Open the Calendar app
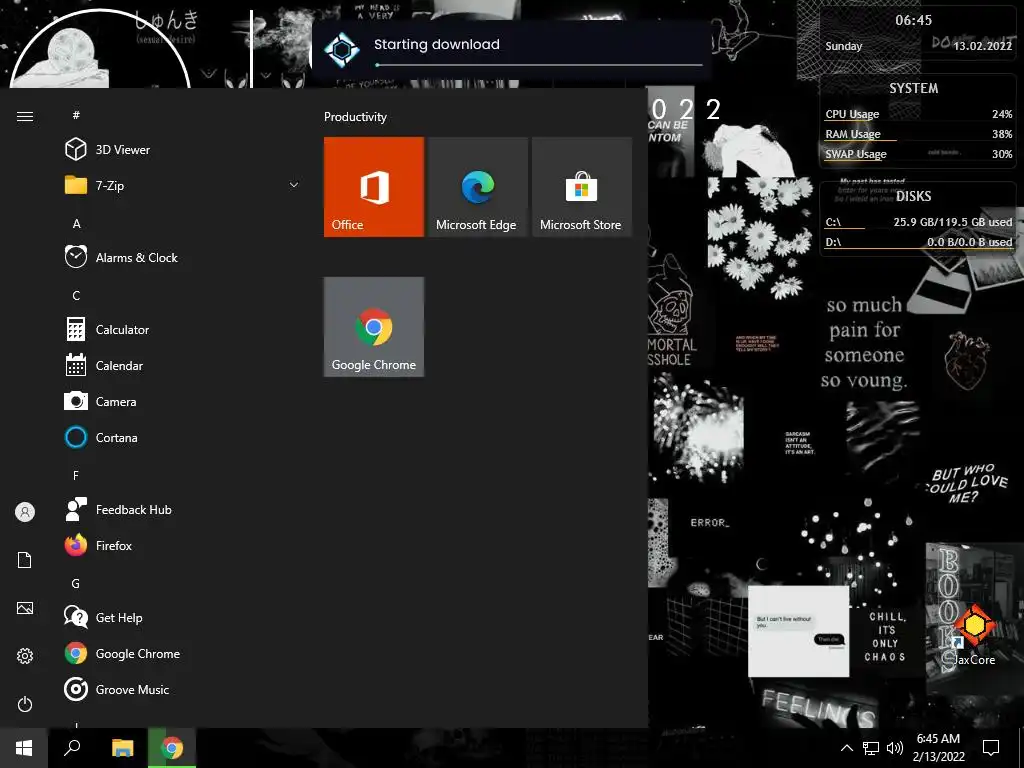This screenshot has width=1024, height=768. [182, 365]
